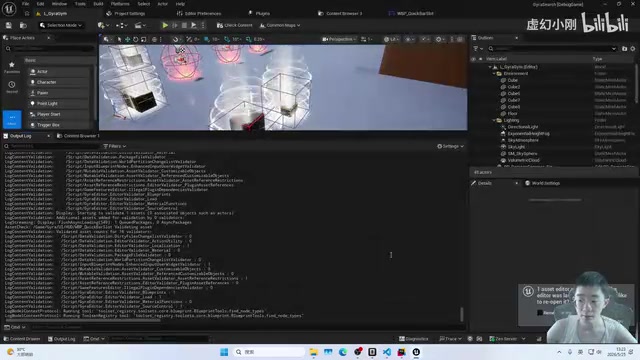Click the Check Content button
640x360 pixels.
(235, 25)
